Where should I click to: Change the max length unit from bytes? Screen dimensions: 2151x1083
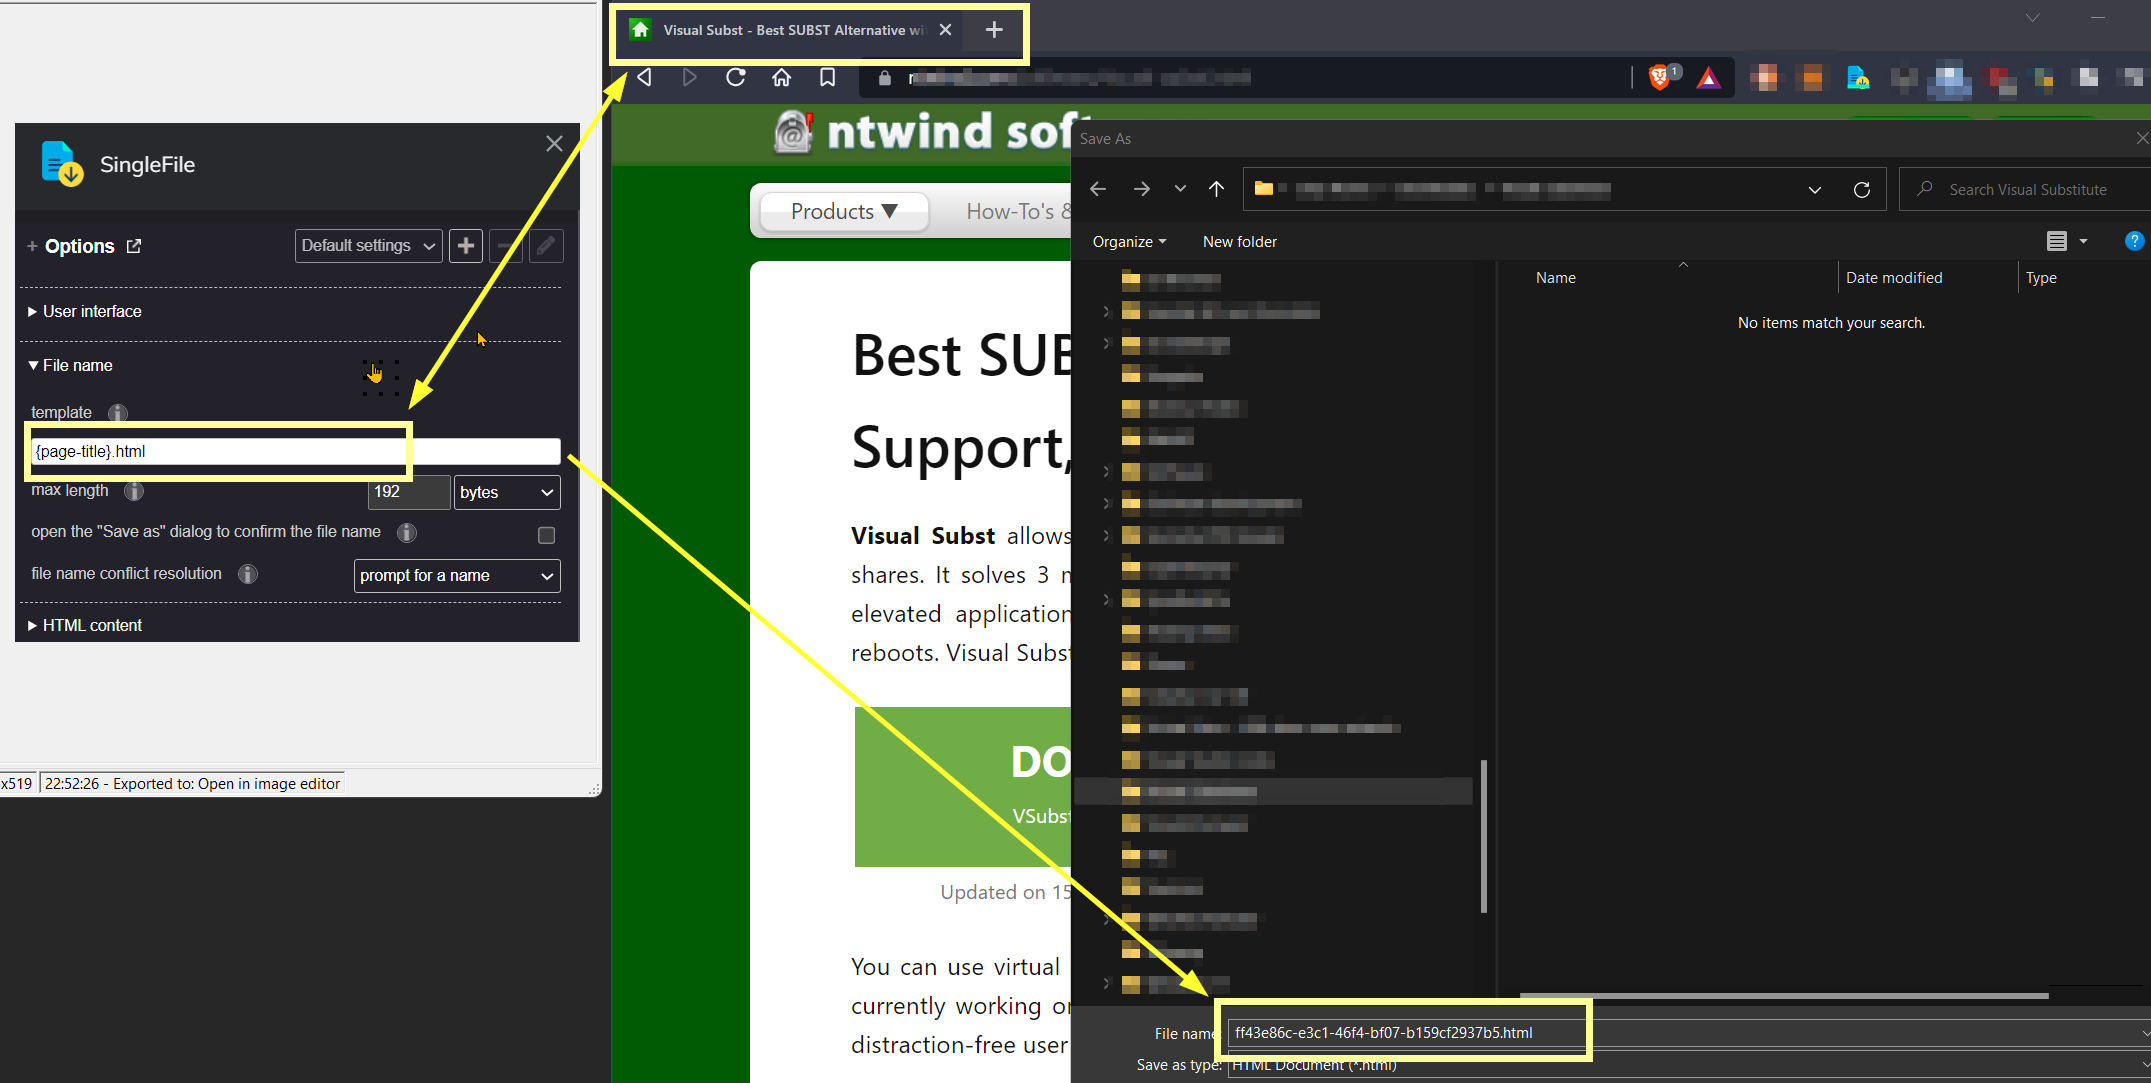(x=506, y=492)
